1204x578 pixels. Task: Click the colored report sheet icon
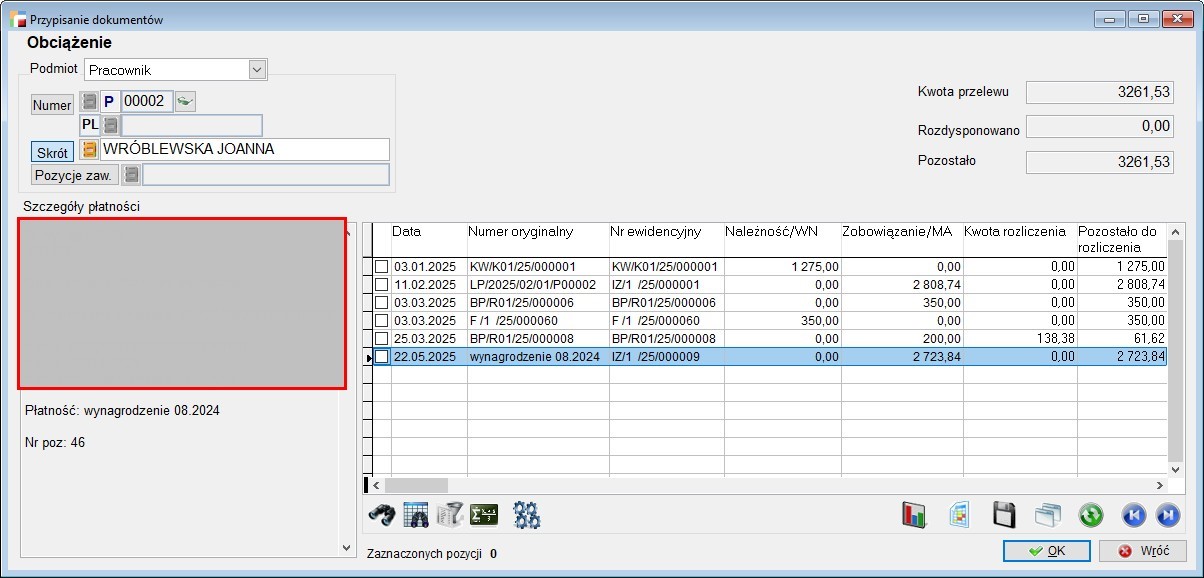pyautogui.click(x=959, y=515)
